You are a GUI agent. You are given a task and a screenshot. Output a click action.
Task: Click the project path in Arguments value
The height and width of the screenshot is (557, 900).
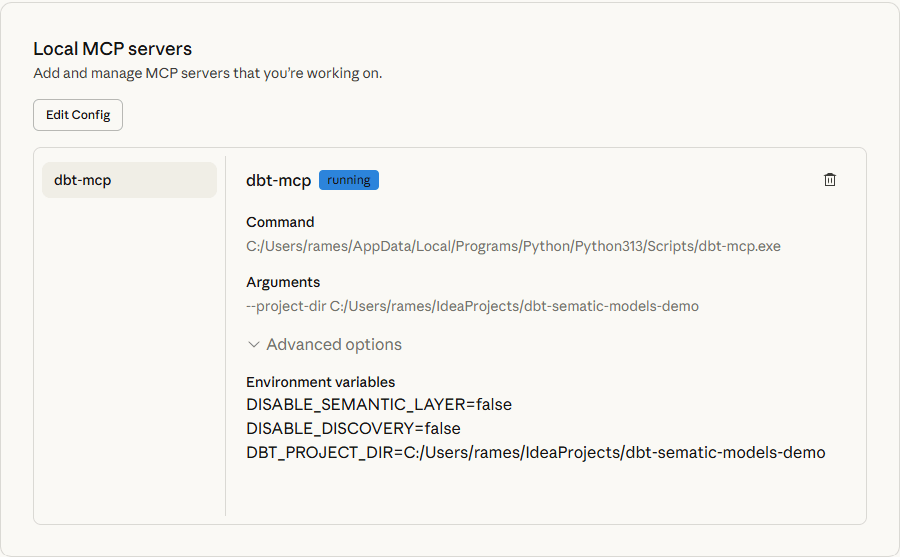coord(514,306)
